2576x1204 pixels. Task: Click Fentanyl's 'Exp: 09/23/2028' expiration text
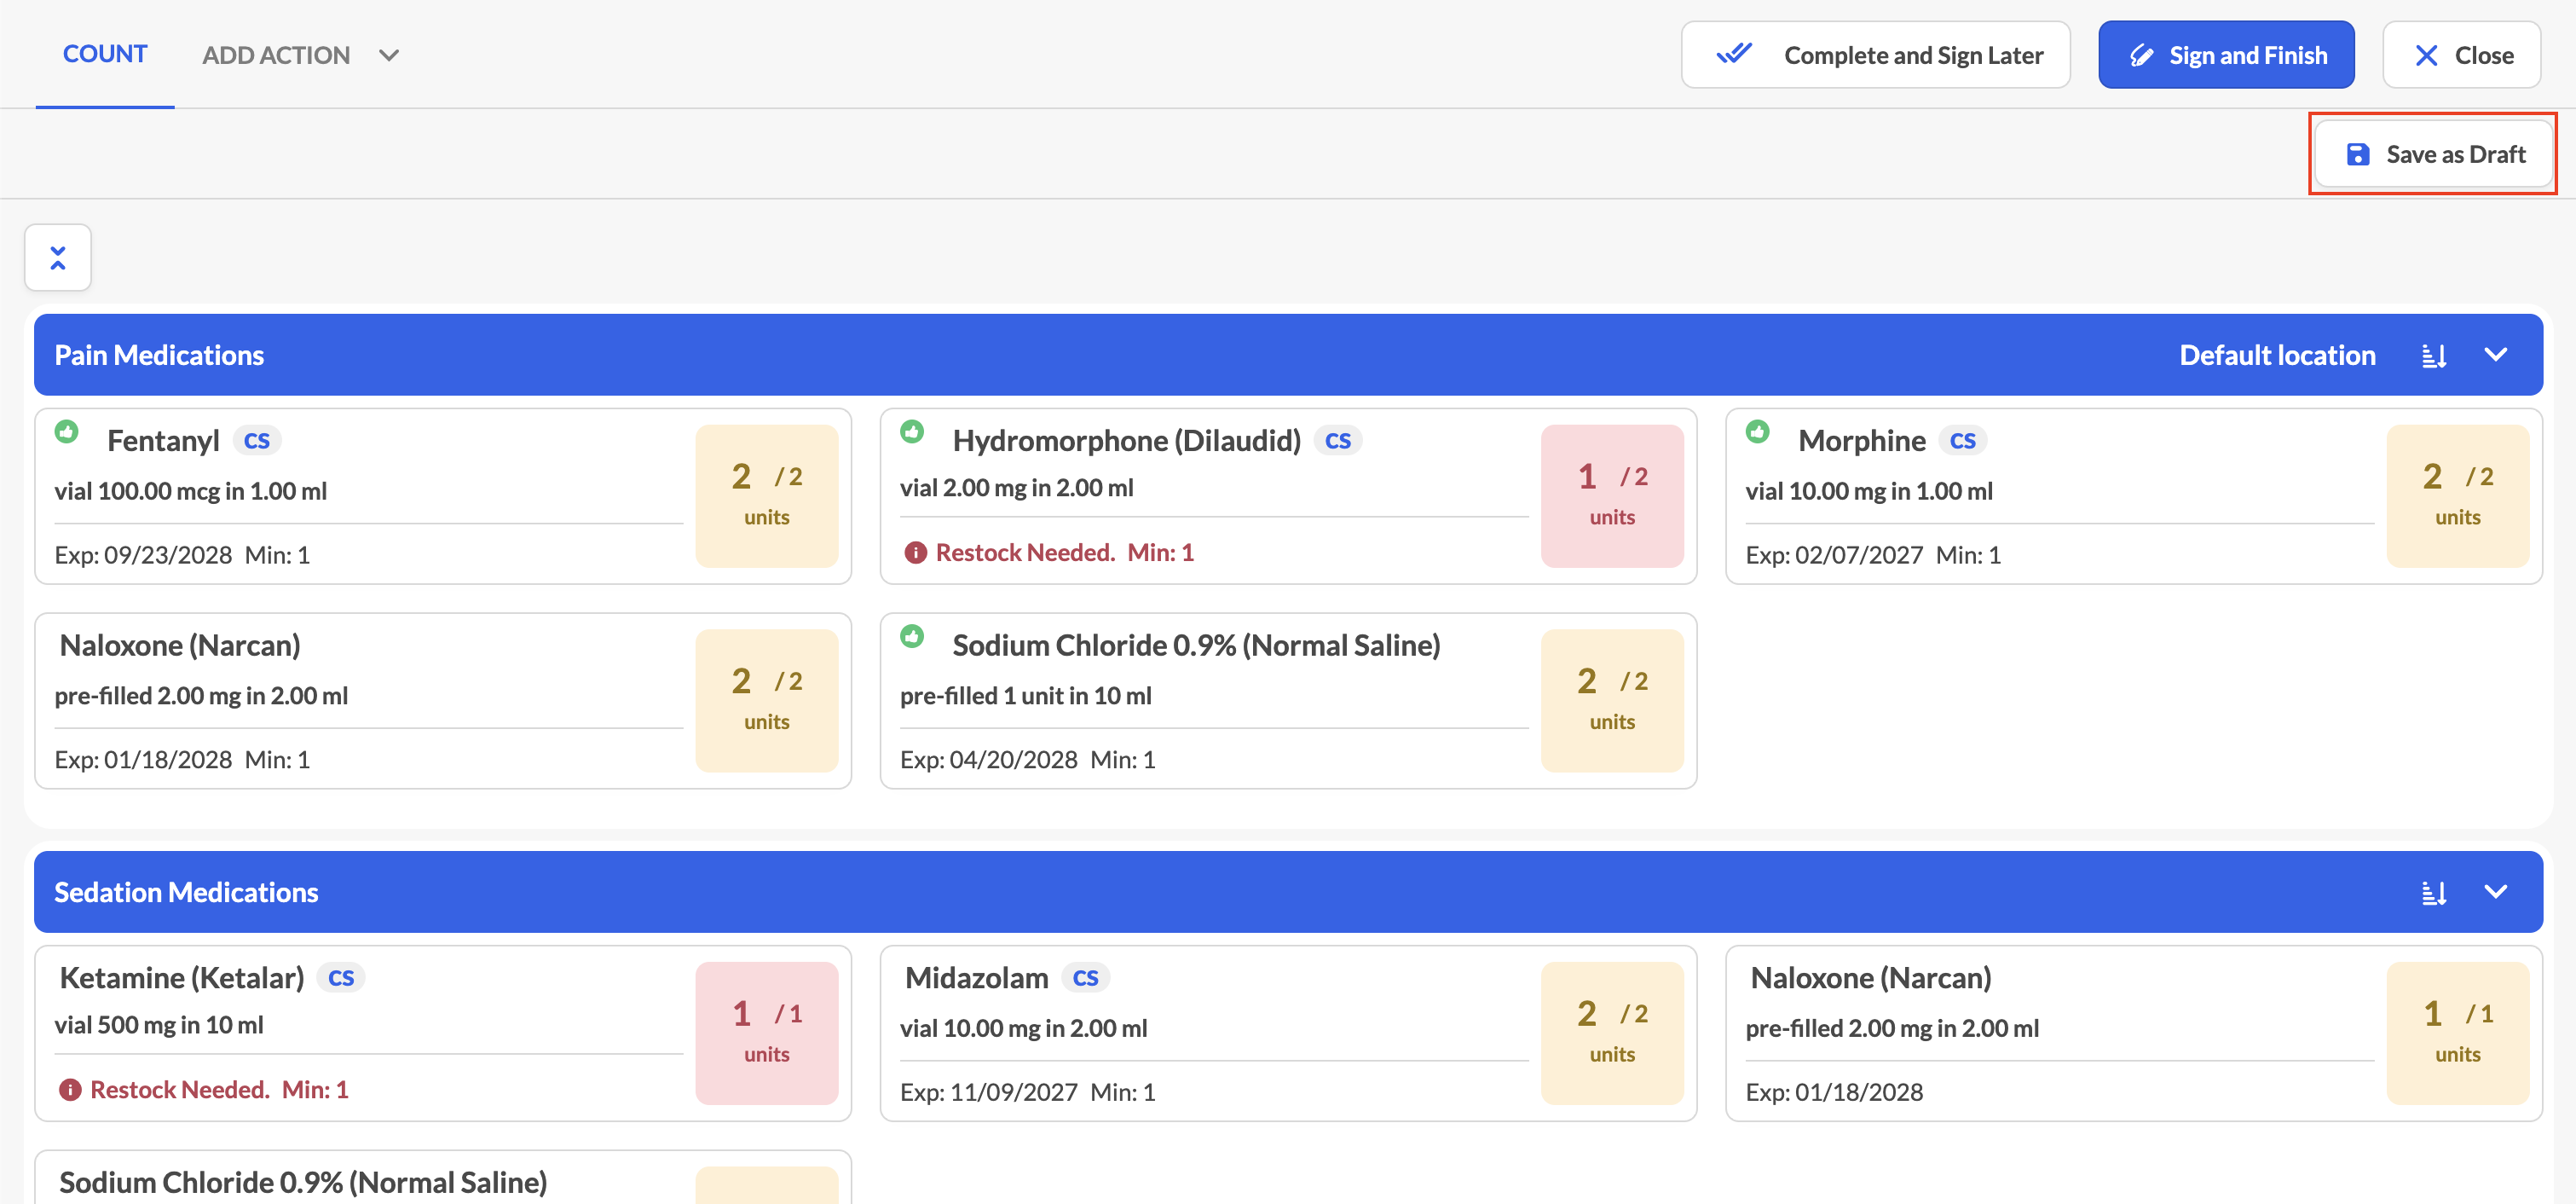[143, 555]
